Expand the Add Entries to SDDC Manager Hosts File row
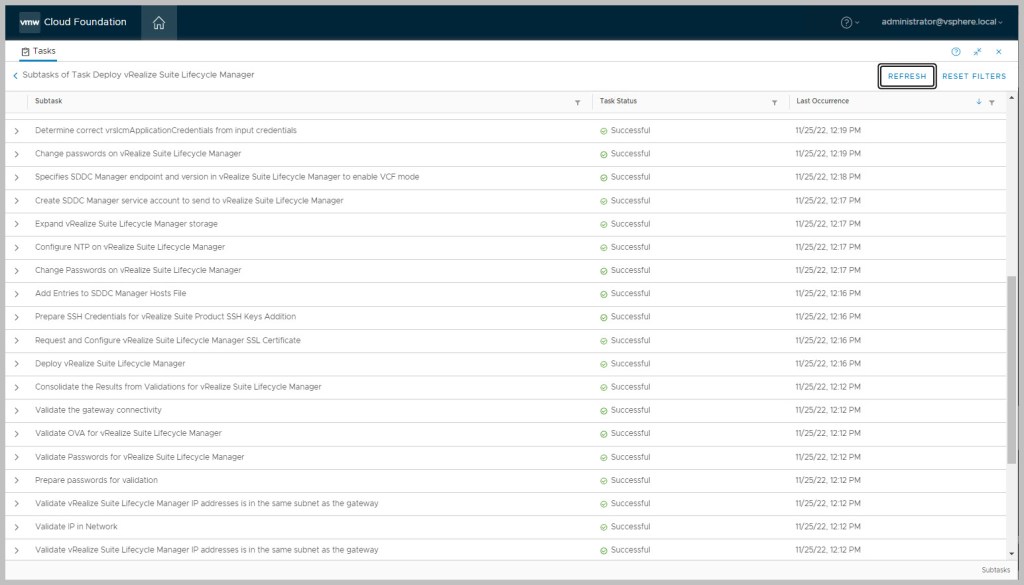The image size is (1024, 585). (16, 294)
